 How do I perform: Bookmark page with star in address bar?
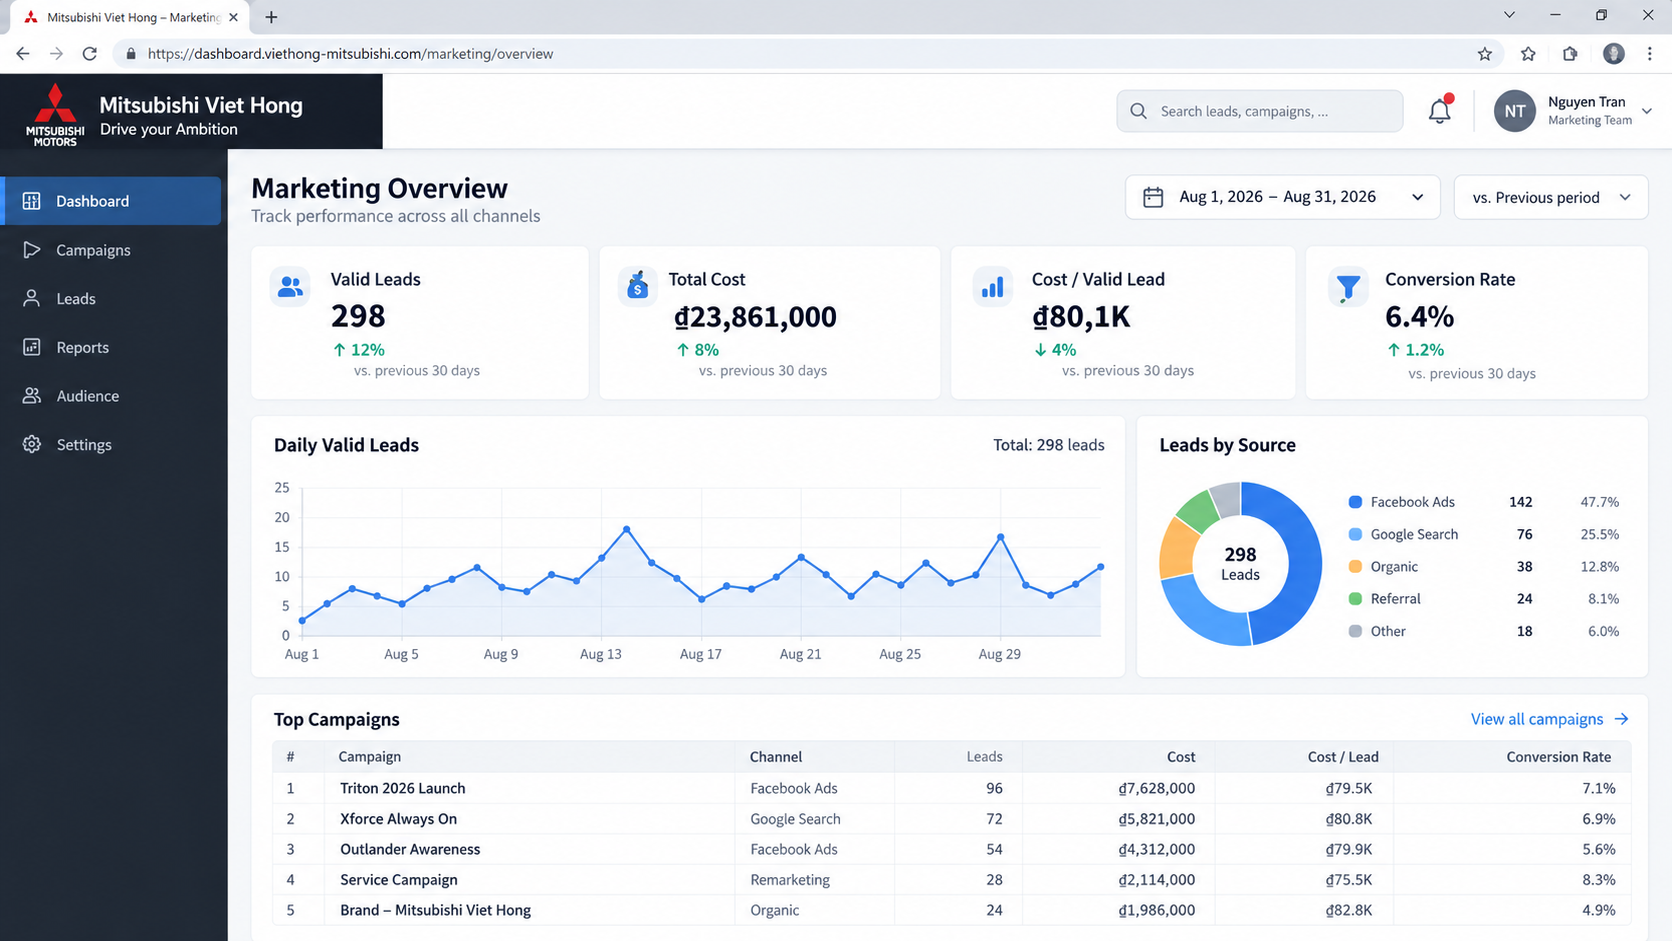[1485, 54]
